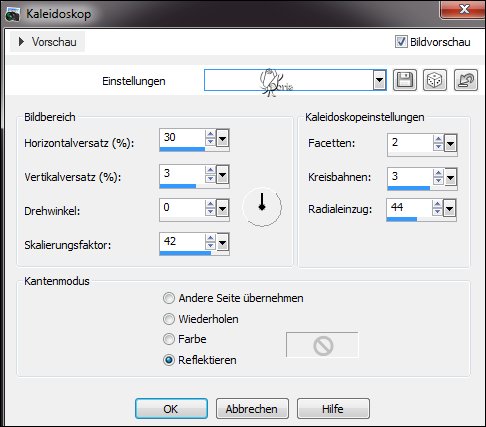Viewport: 486px width, 427px height.
Task: Open the Hilfe help button
Action: pyautogui.click(x=333, y=408)
